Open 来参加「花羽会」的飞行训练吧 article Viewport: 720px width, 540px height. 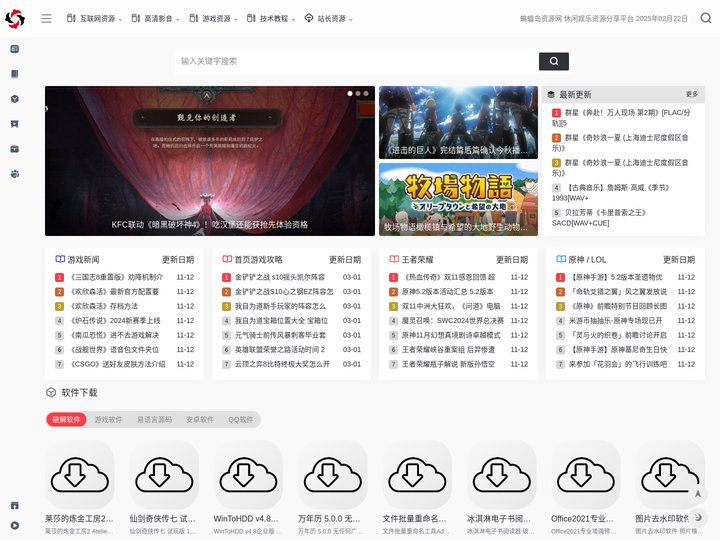coord(618,364)
